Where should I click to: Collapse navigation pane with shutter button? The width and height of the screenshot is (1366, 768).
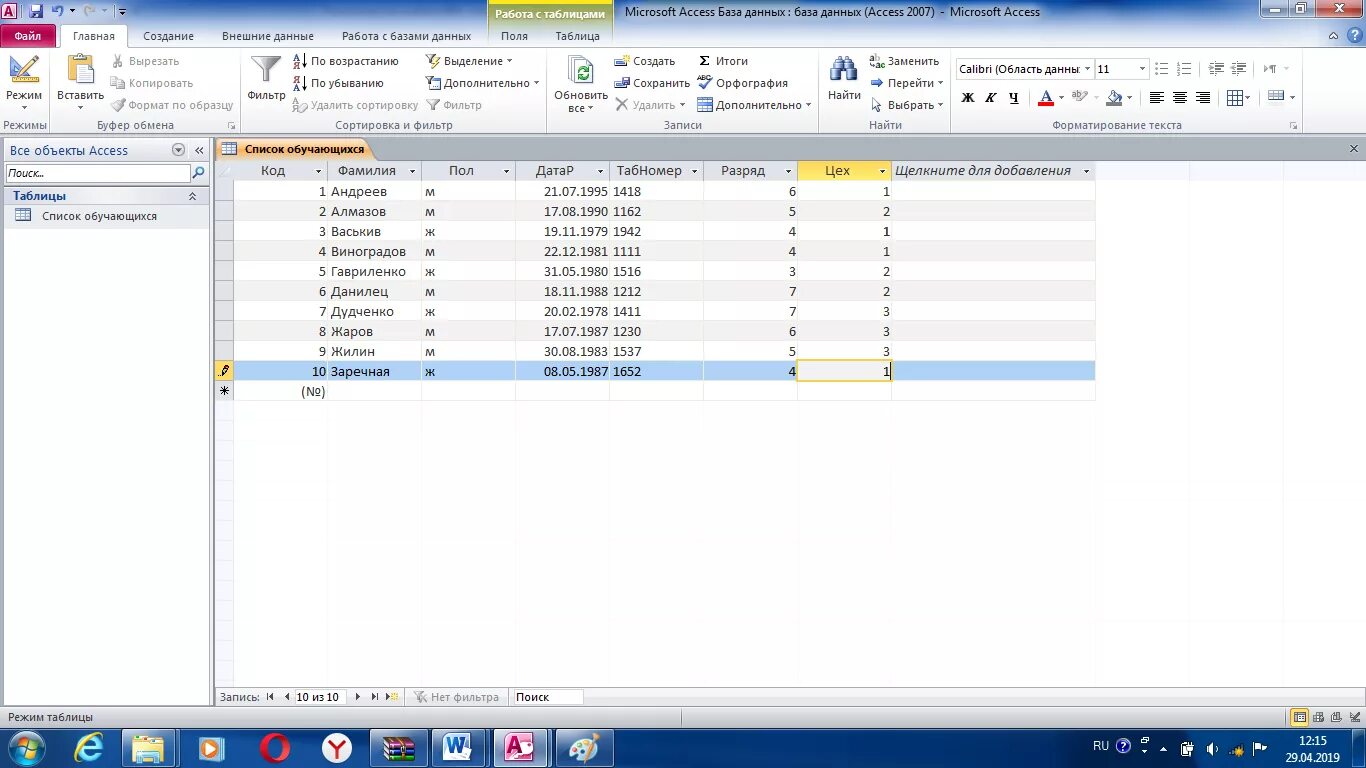tap(199, 150)
